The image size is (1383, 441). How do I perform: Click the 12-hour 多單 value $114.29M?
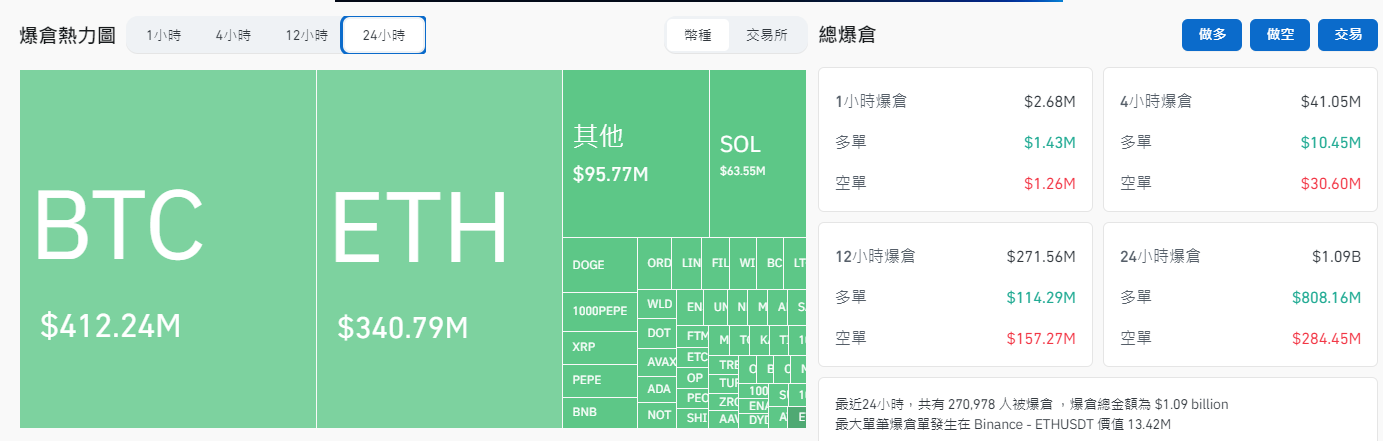[1041, 297]
